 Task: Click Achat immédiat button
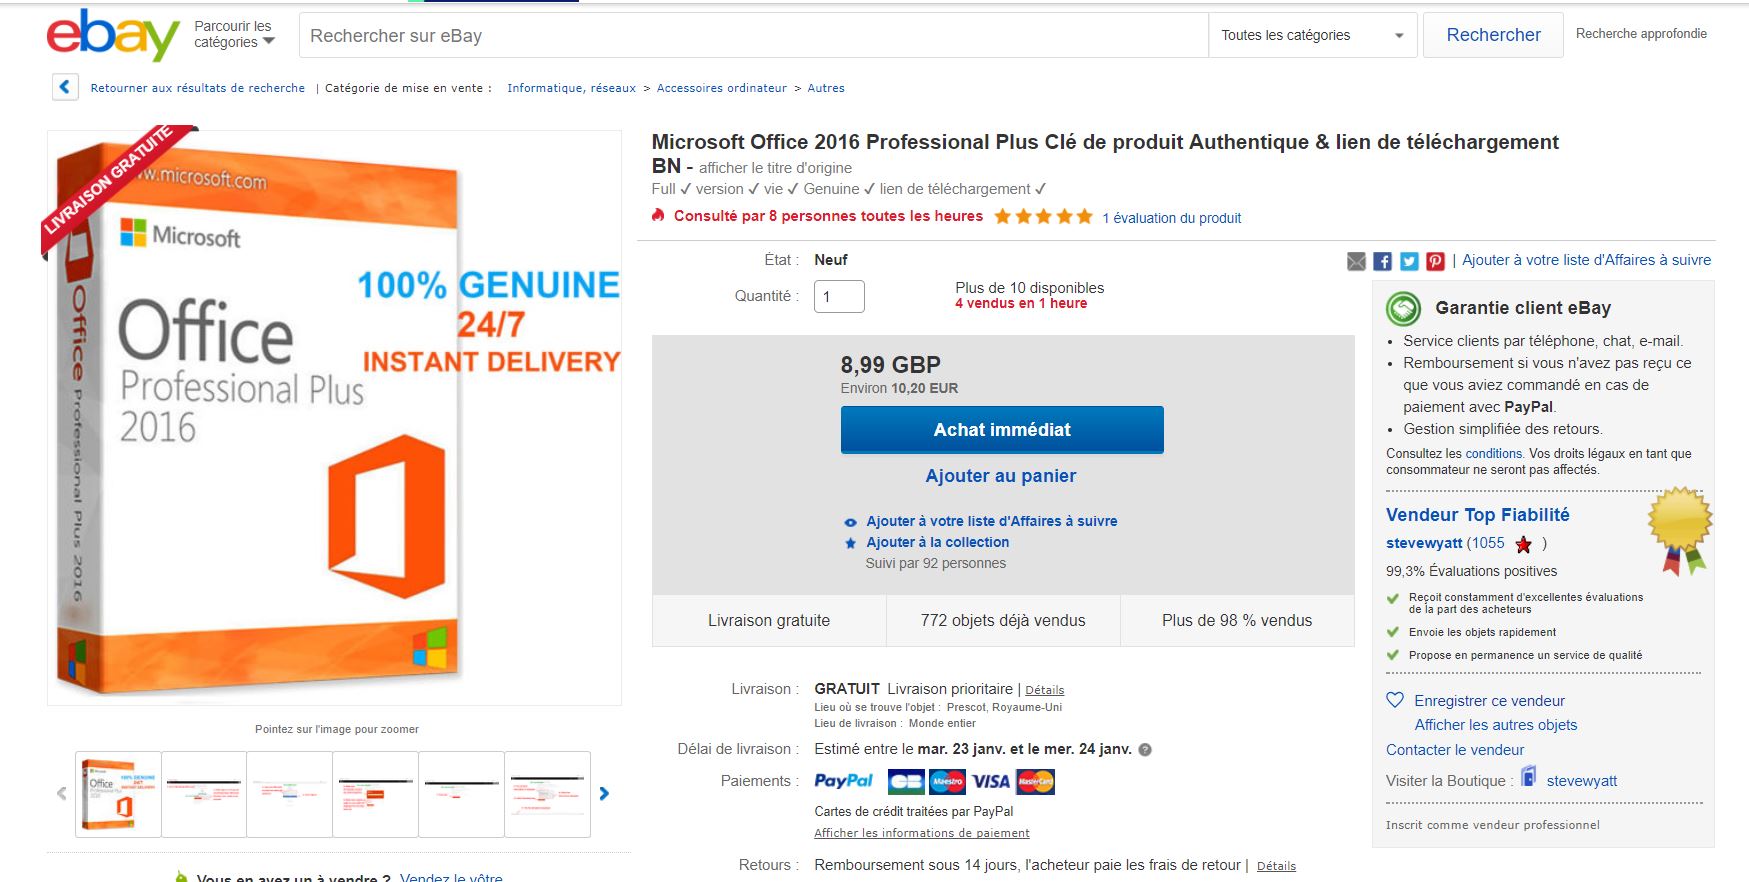tap(1002, 430)
